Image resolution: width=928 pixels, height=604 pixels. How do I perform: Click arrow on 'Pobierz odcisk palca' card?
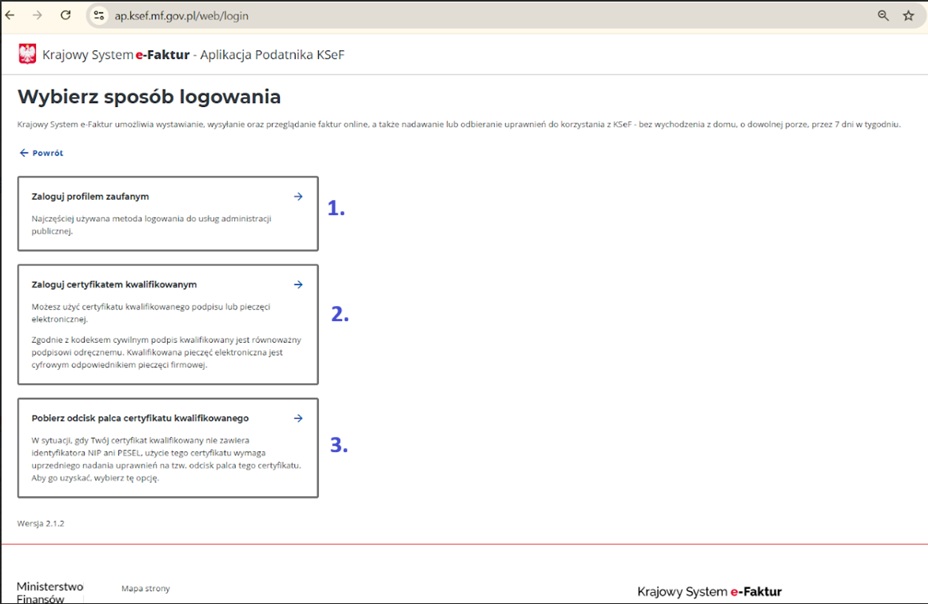[298, 418]
